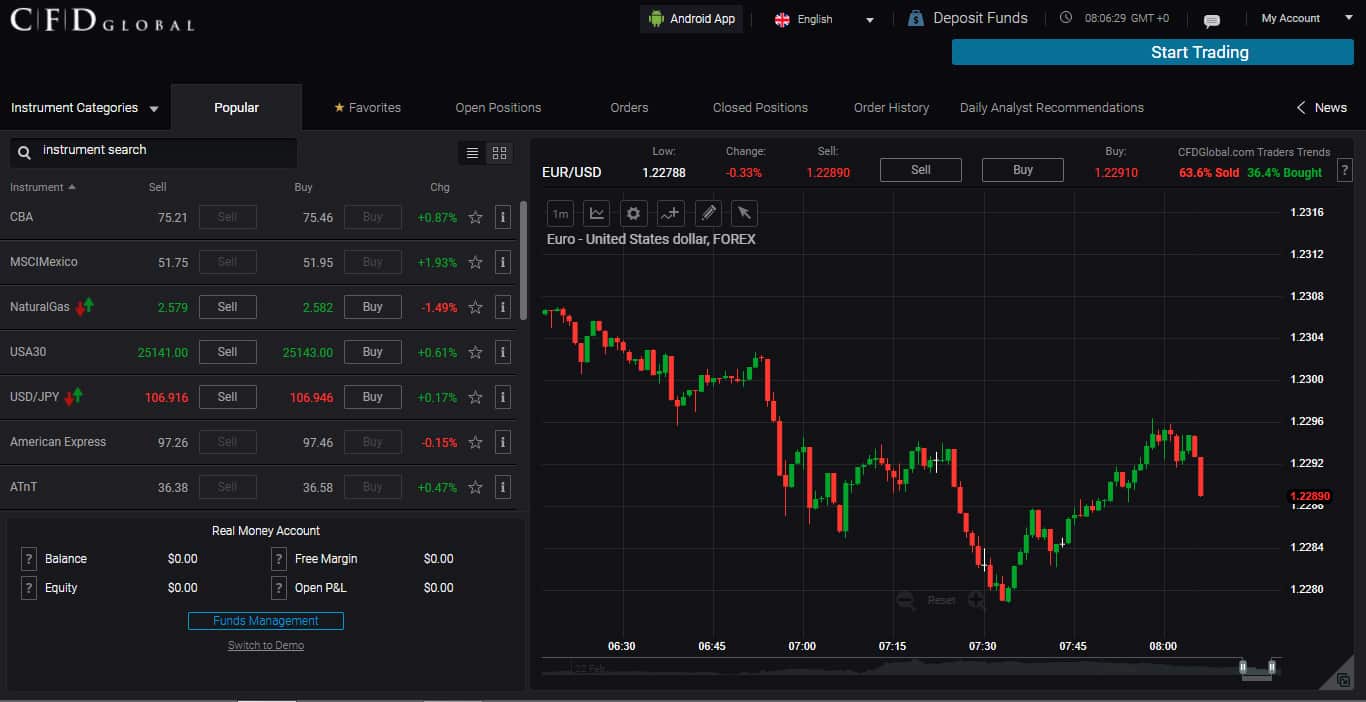Sell NaturalGas at 2.579
This screenshot has height=702, width=1366.
(228, 307)
